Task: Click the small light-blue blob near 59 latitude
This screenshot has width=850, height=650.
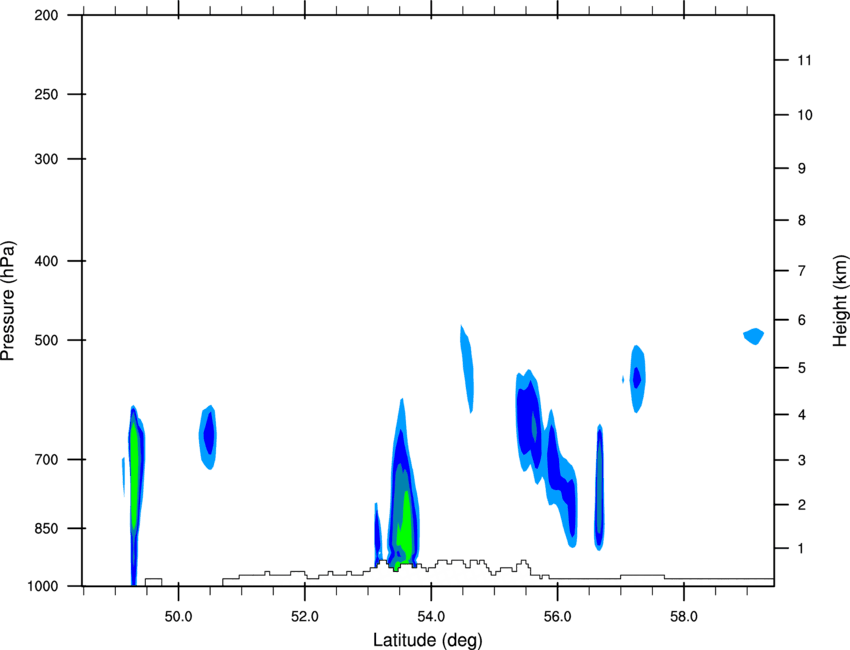Action: pyautogui.click(x=754, y=336)
